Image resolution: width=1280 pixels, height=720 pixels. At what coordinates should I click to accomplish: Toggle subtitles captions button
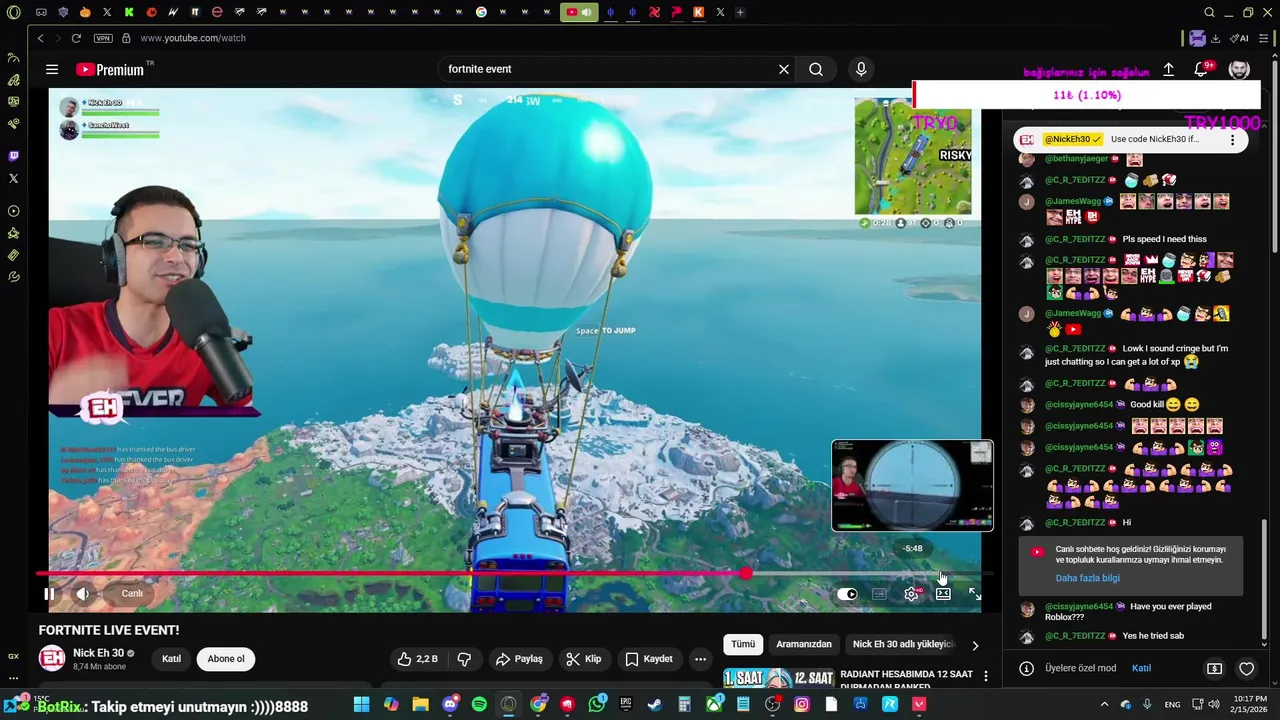click(x=879, y=594)
